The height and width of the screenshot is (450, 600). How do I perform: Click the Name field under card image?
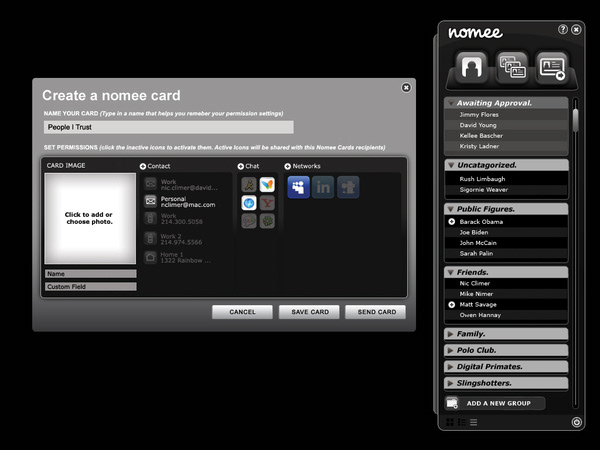(x=91, y=274)
